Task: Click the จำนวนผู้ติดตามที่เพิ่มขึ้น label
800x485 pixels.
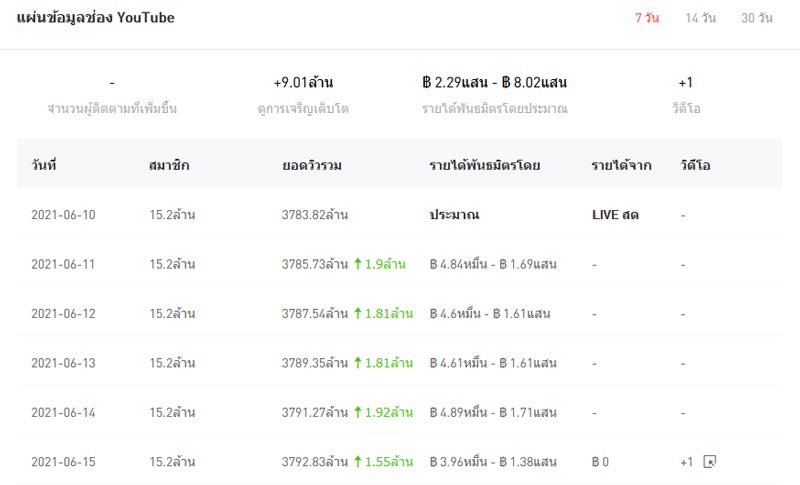Action: click(112, 109)
